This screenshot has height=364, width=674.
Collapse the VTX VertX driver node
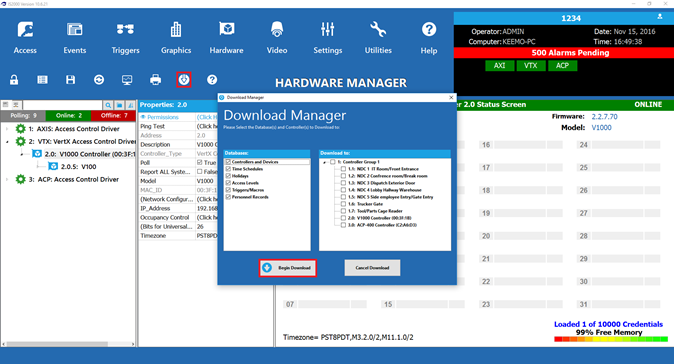[x=7, y=141]
